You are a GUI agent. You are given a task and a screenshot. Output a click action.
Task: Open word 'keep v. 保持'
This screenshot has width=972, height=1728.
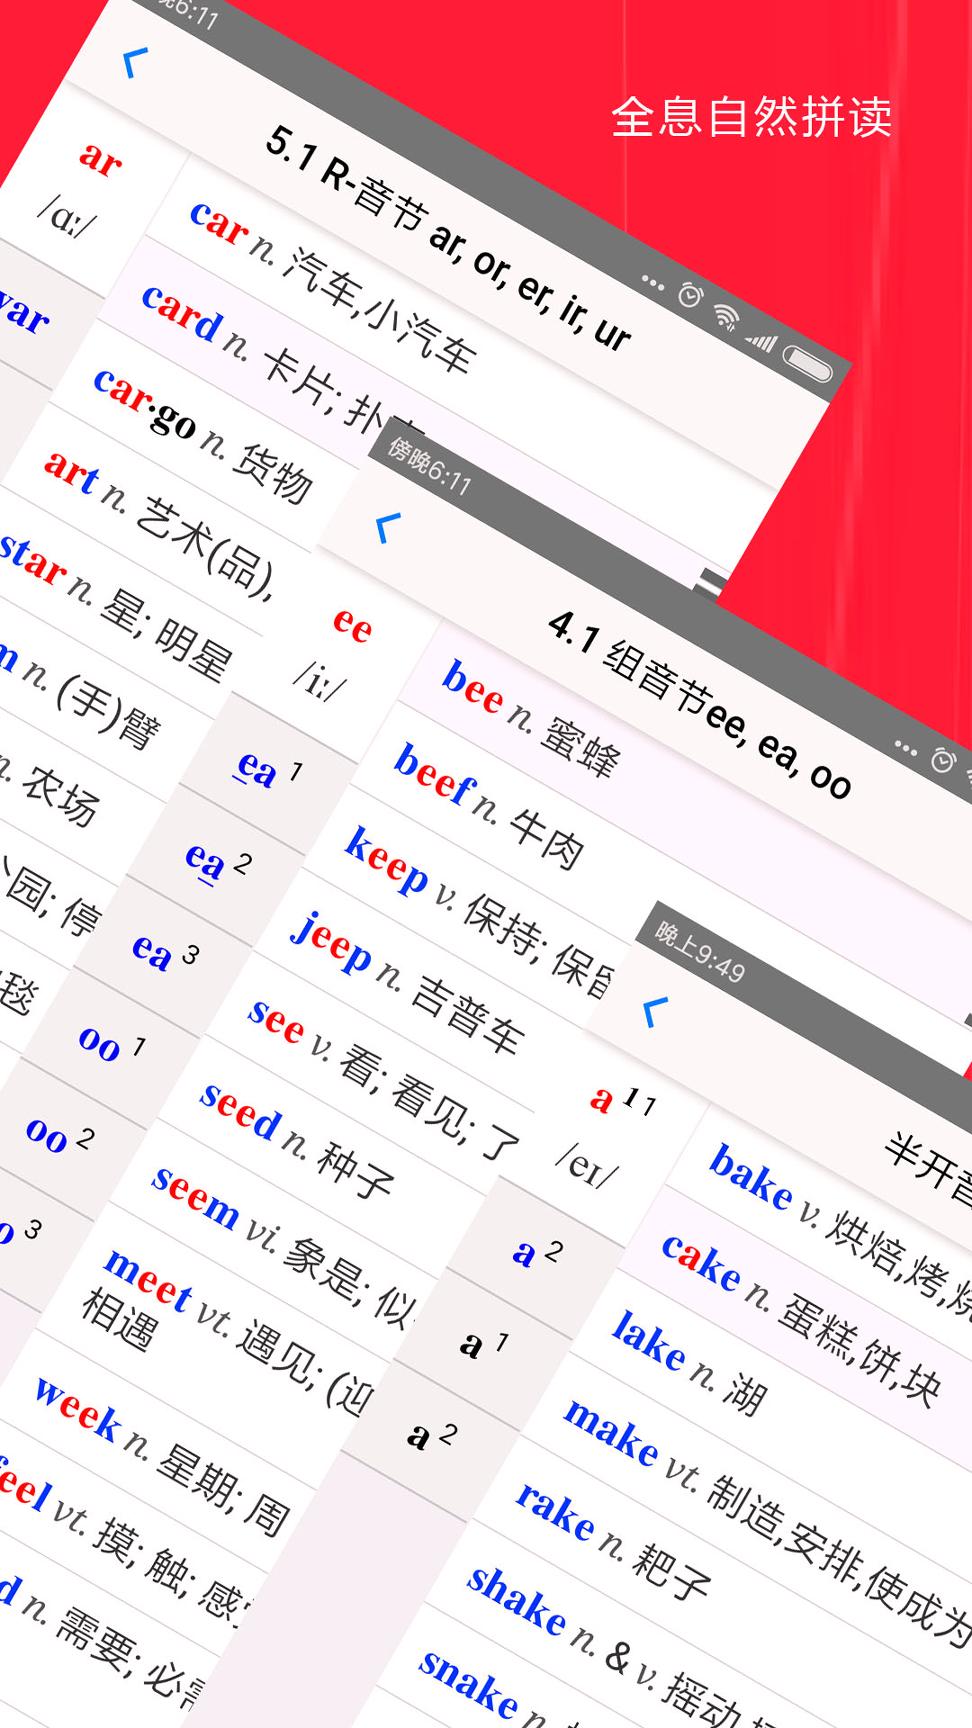[x=478, y=912]
